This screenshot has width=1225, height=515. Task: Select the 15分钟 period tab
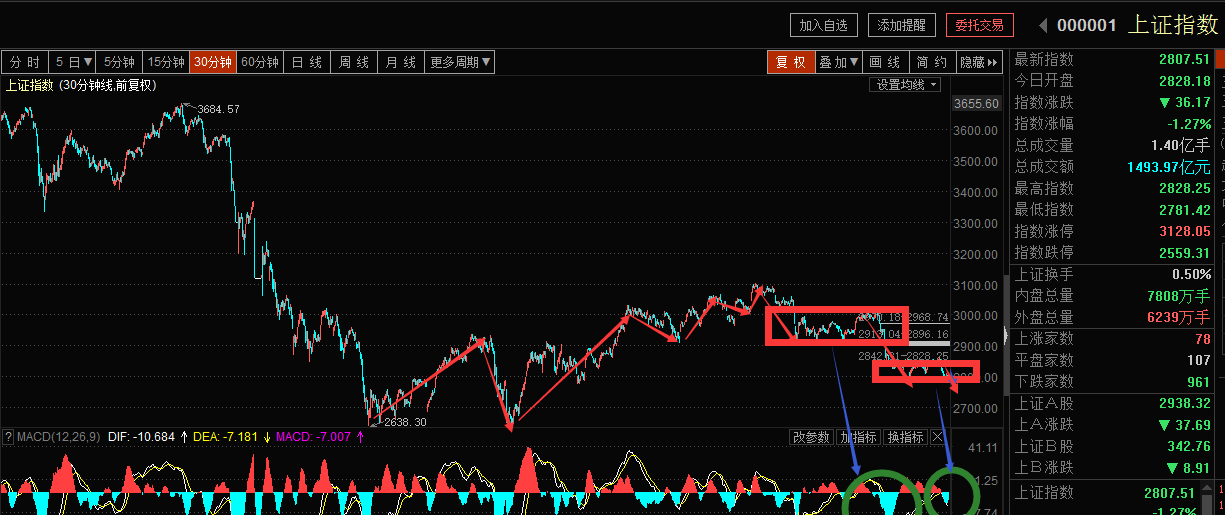click(x=166, y=62)
